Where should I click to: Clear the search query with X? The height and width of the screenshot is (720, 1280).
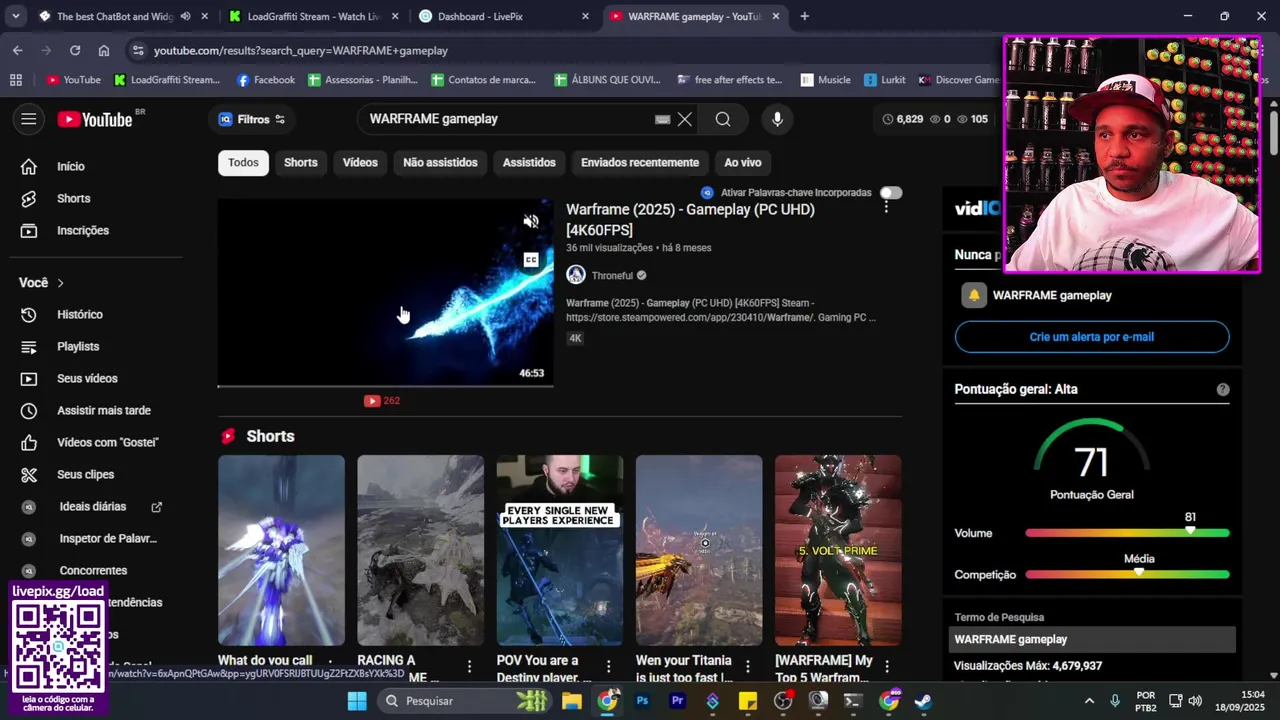(684, 119)
